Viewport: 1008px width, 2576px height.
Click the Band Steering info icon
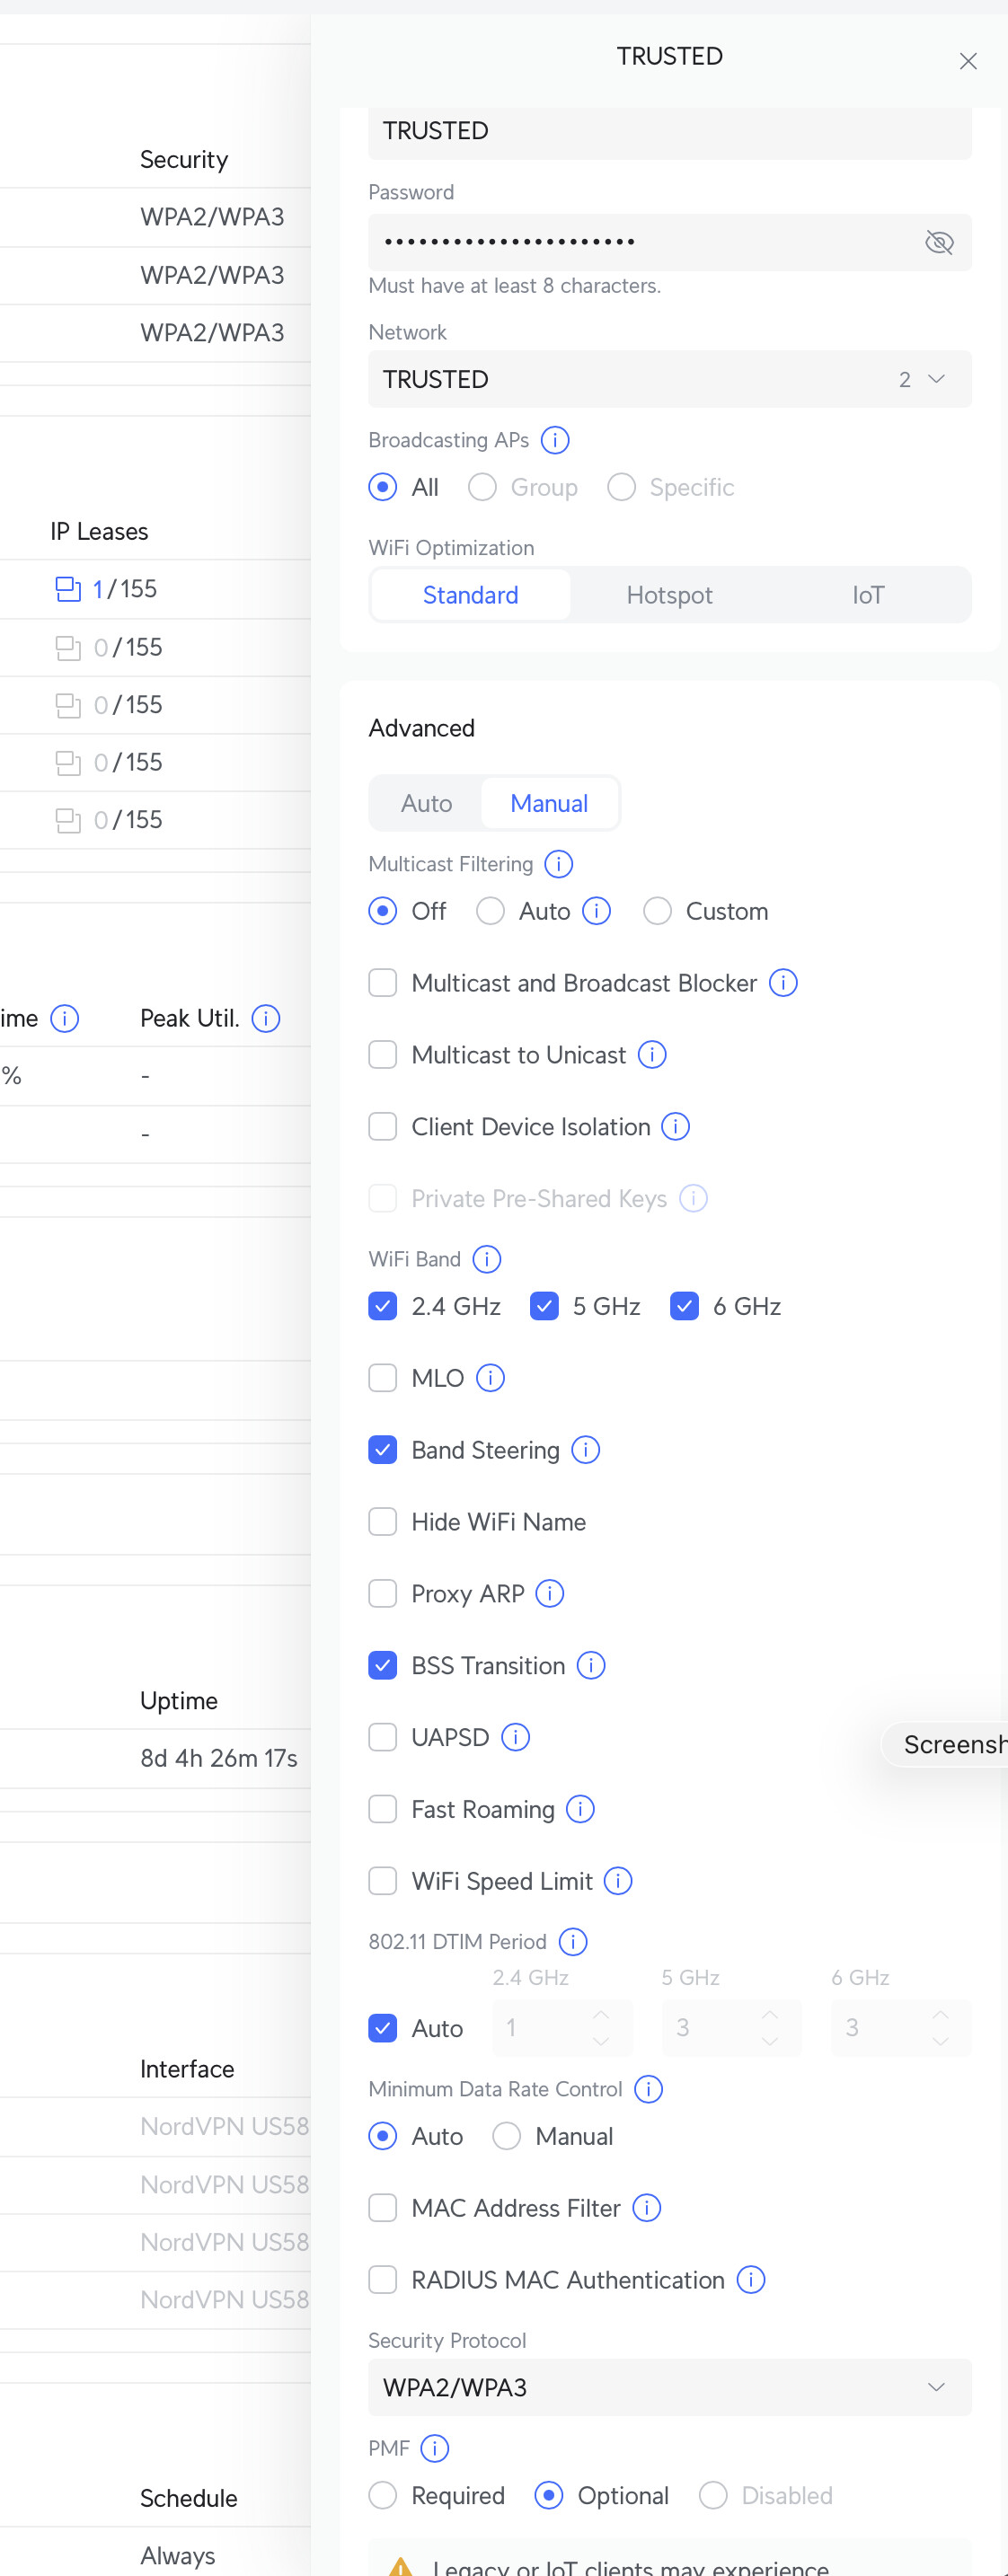pos(585,1450)
